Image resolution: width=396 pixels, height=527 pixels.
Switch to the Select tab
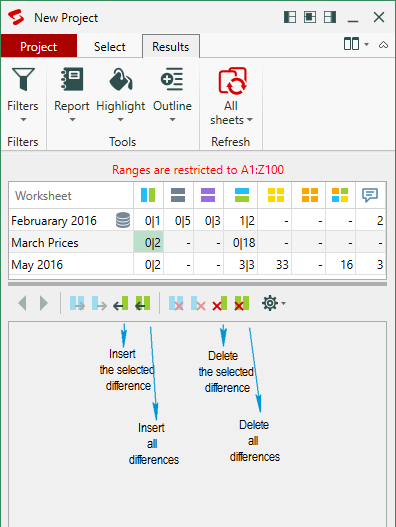point(110,46)
